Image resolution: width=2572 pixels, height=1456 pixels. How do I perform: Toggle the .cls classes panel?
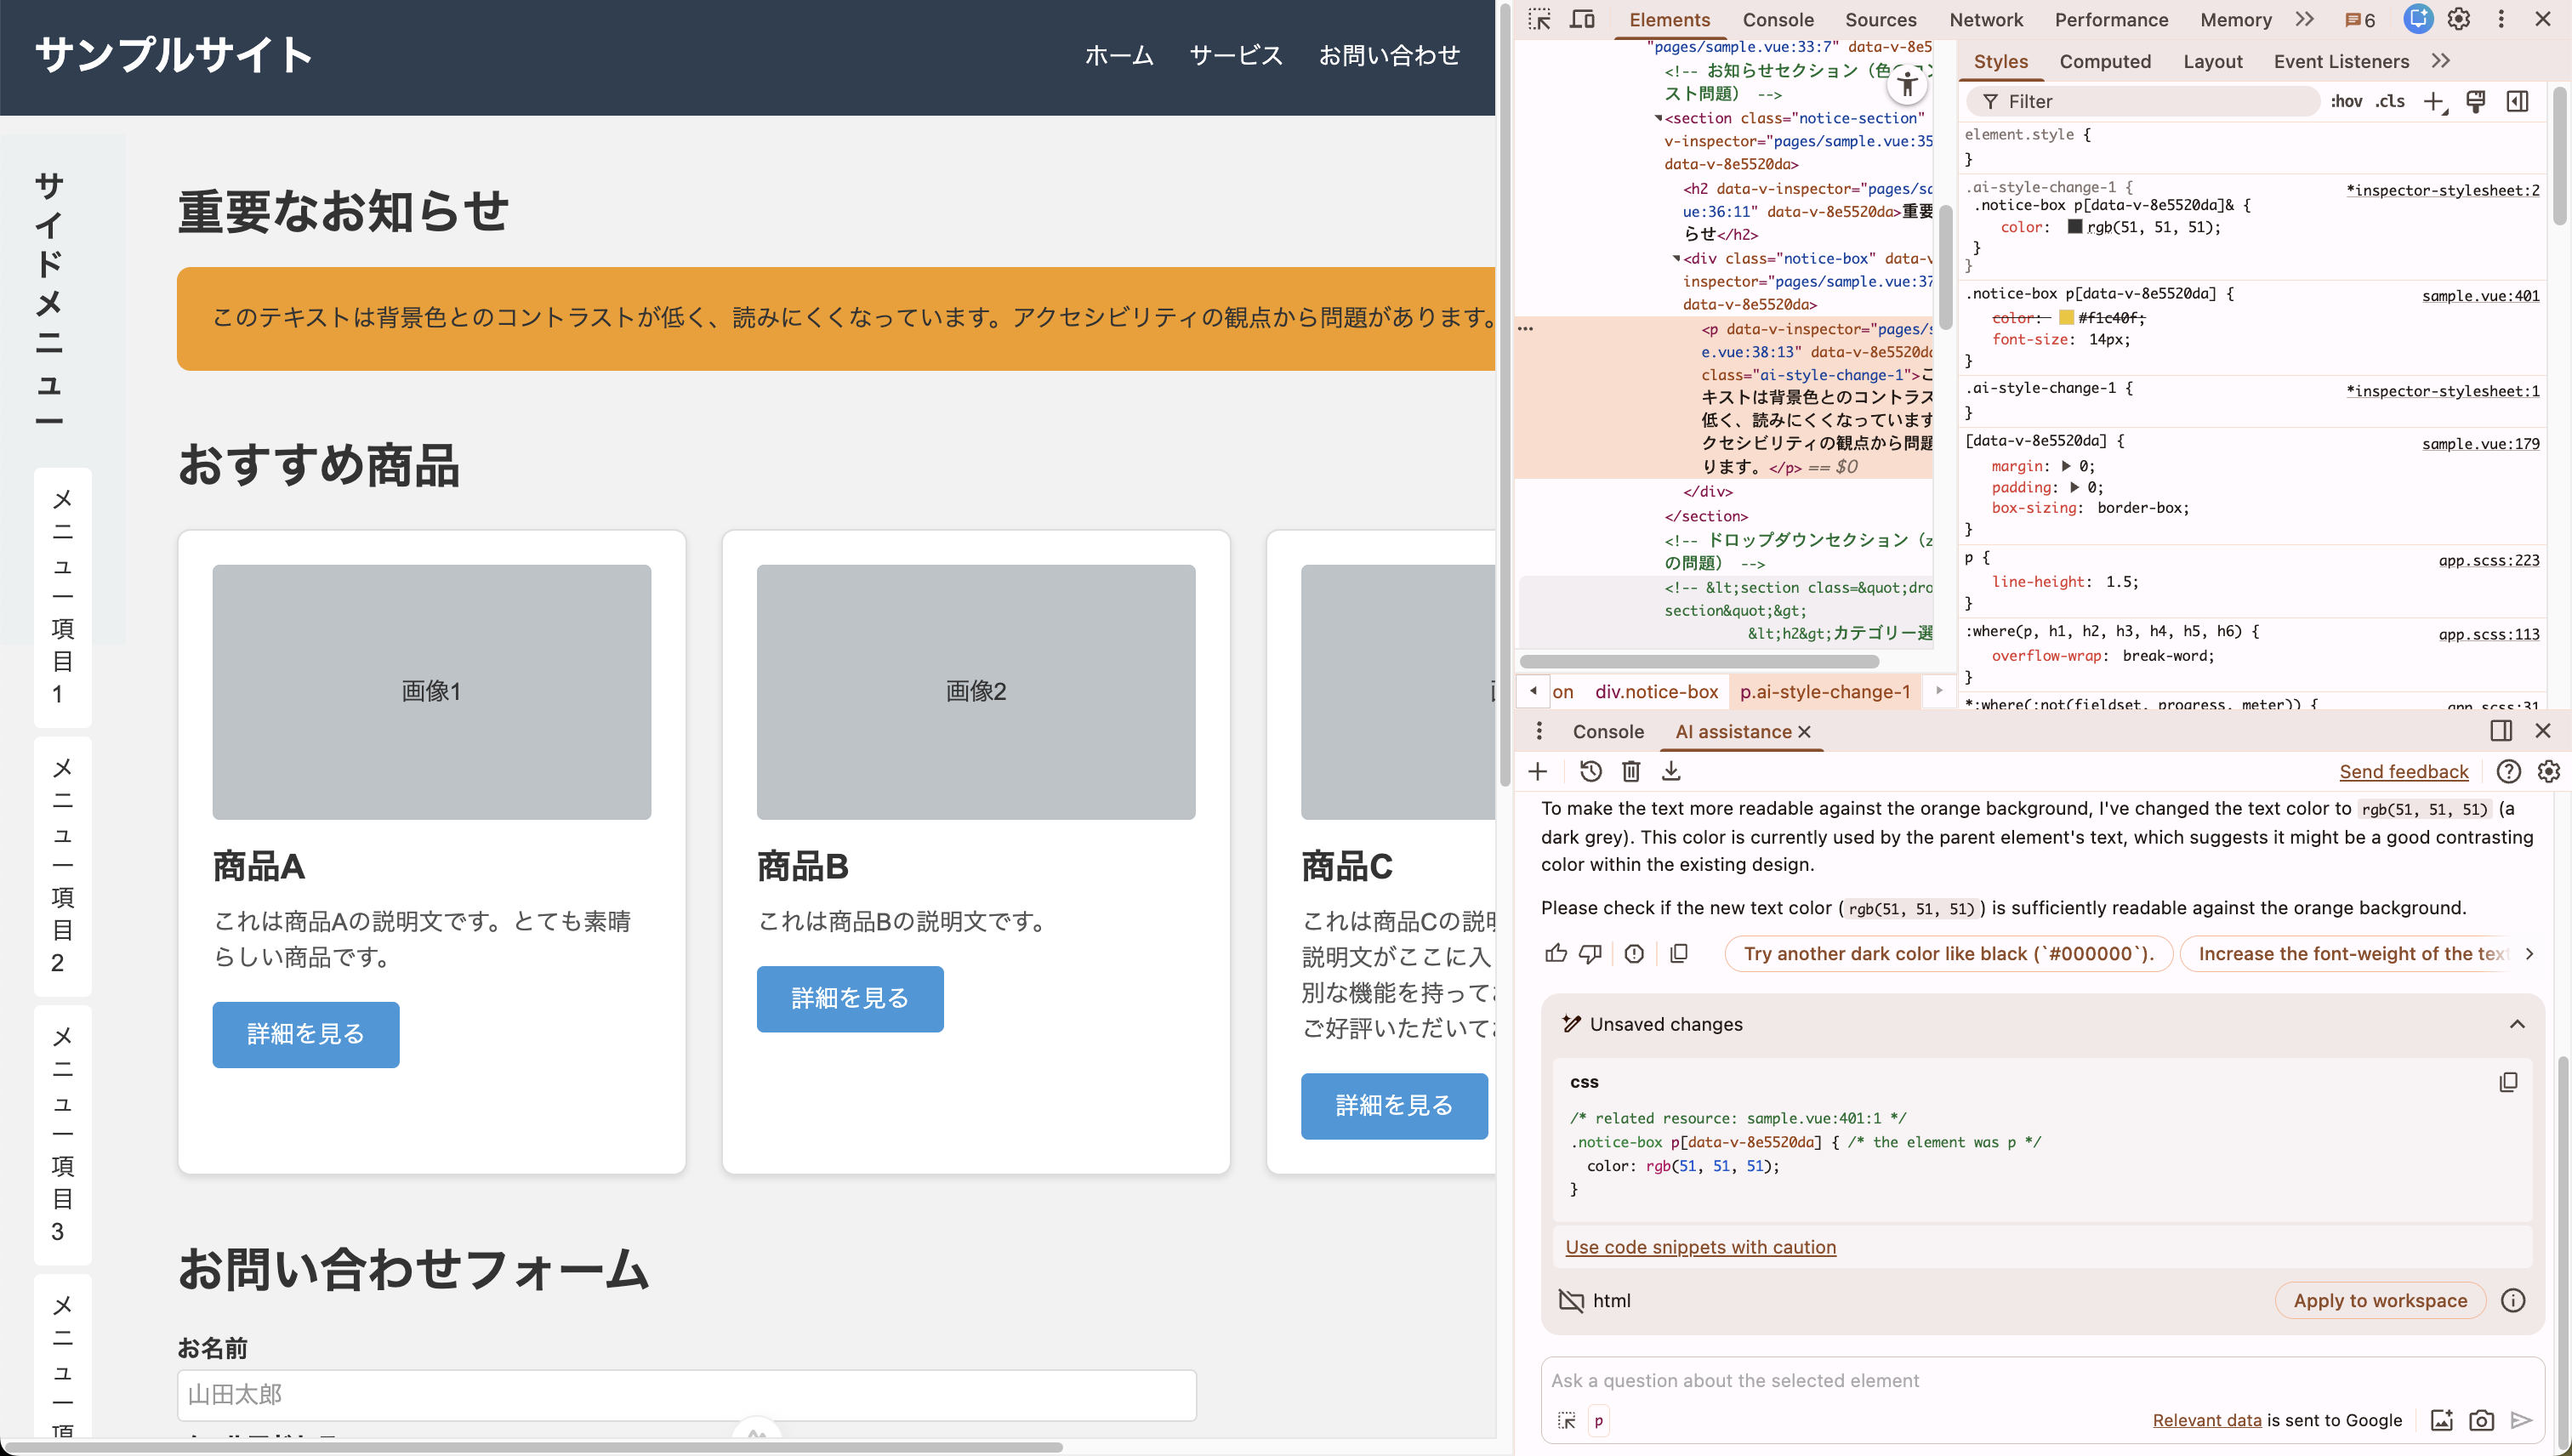[2391, 101]
